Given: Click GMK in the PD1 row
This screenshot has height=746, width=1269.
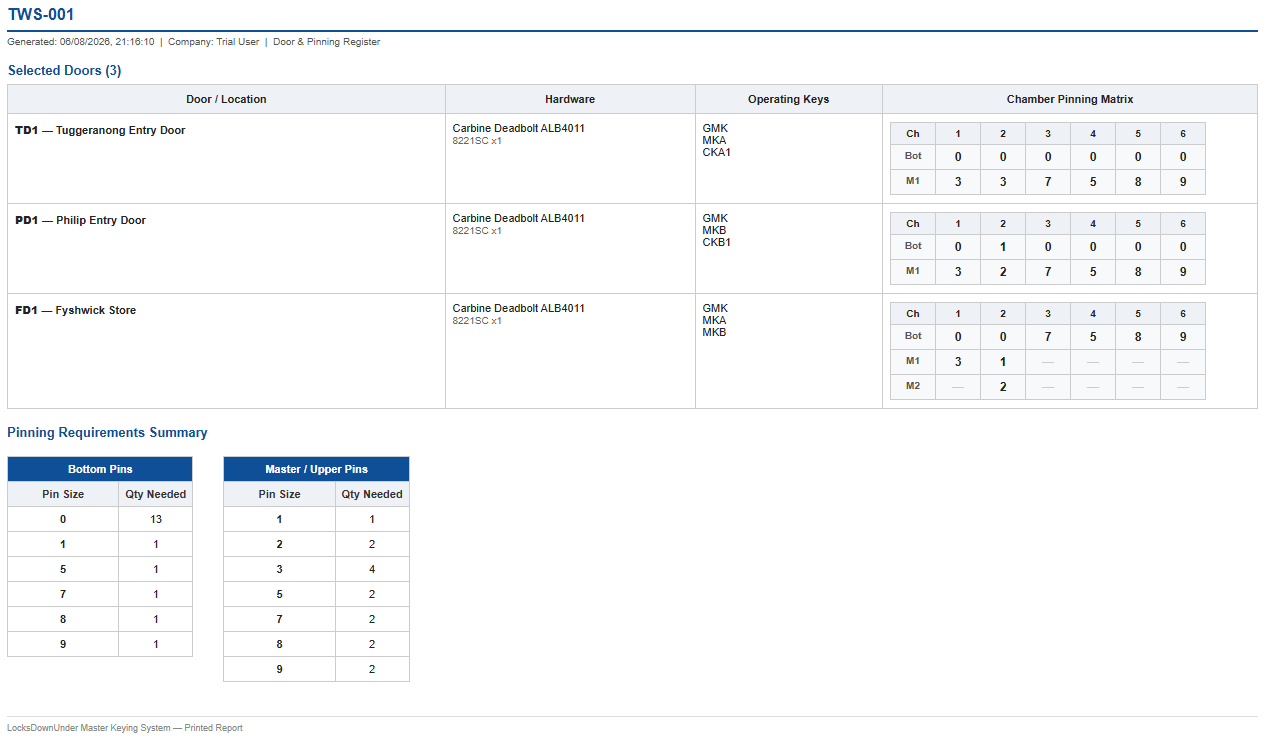Looking at the screenshot, I should [715, 218].
